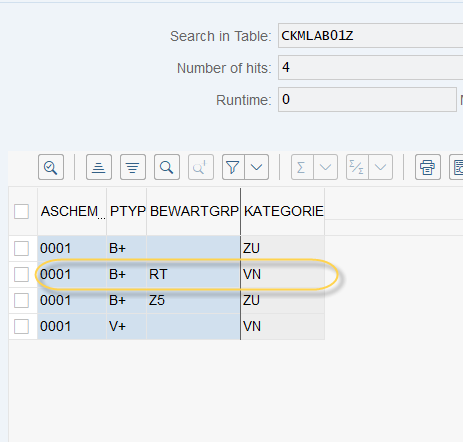
Task: Open the Find search icon
Action: click(167, 167)
